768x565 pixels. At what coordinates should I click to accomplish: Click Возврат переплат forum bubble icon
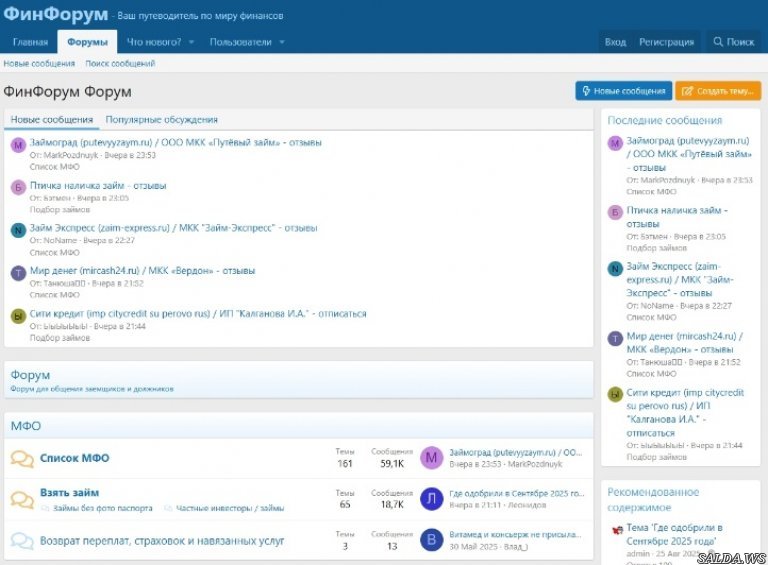tap(22, 541)
